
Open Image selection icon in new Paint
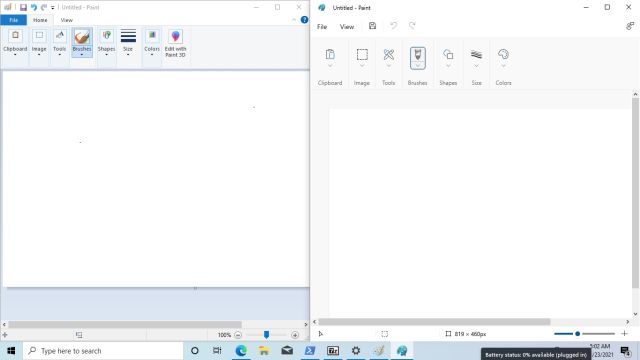coord(362,54)
